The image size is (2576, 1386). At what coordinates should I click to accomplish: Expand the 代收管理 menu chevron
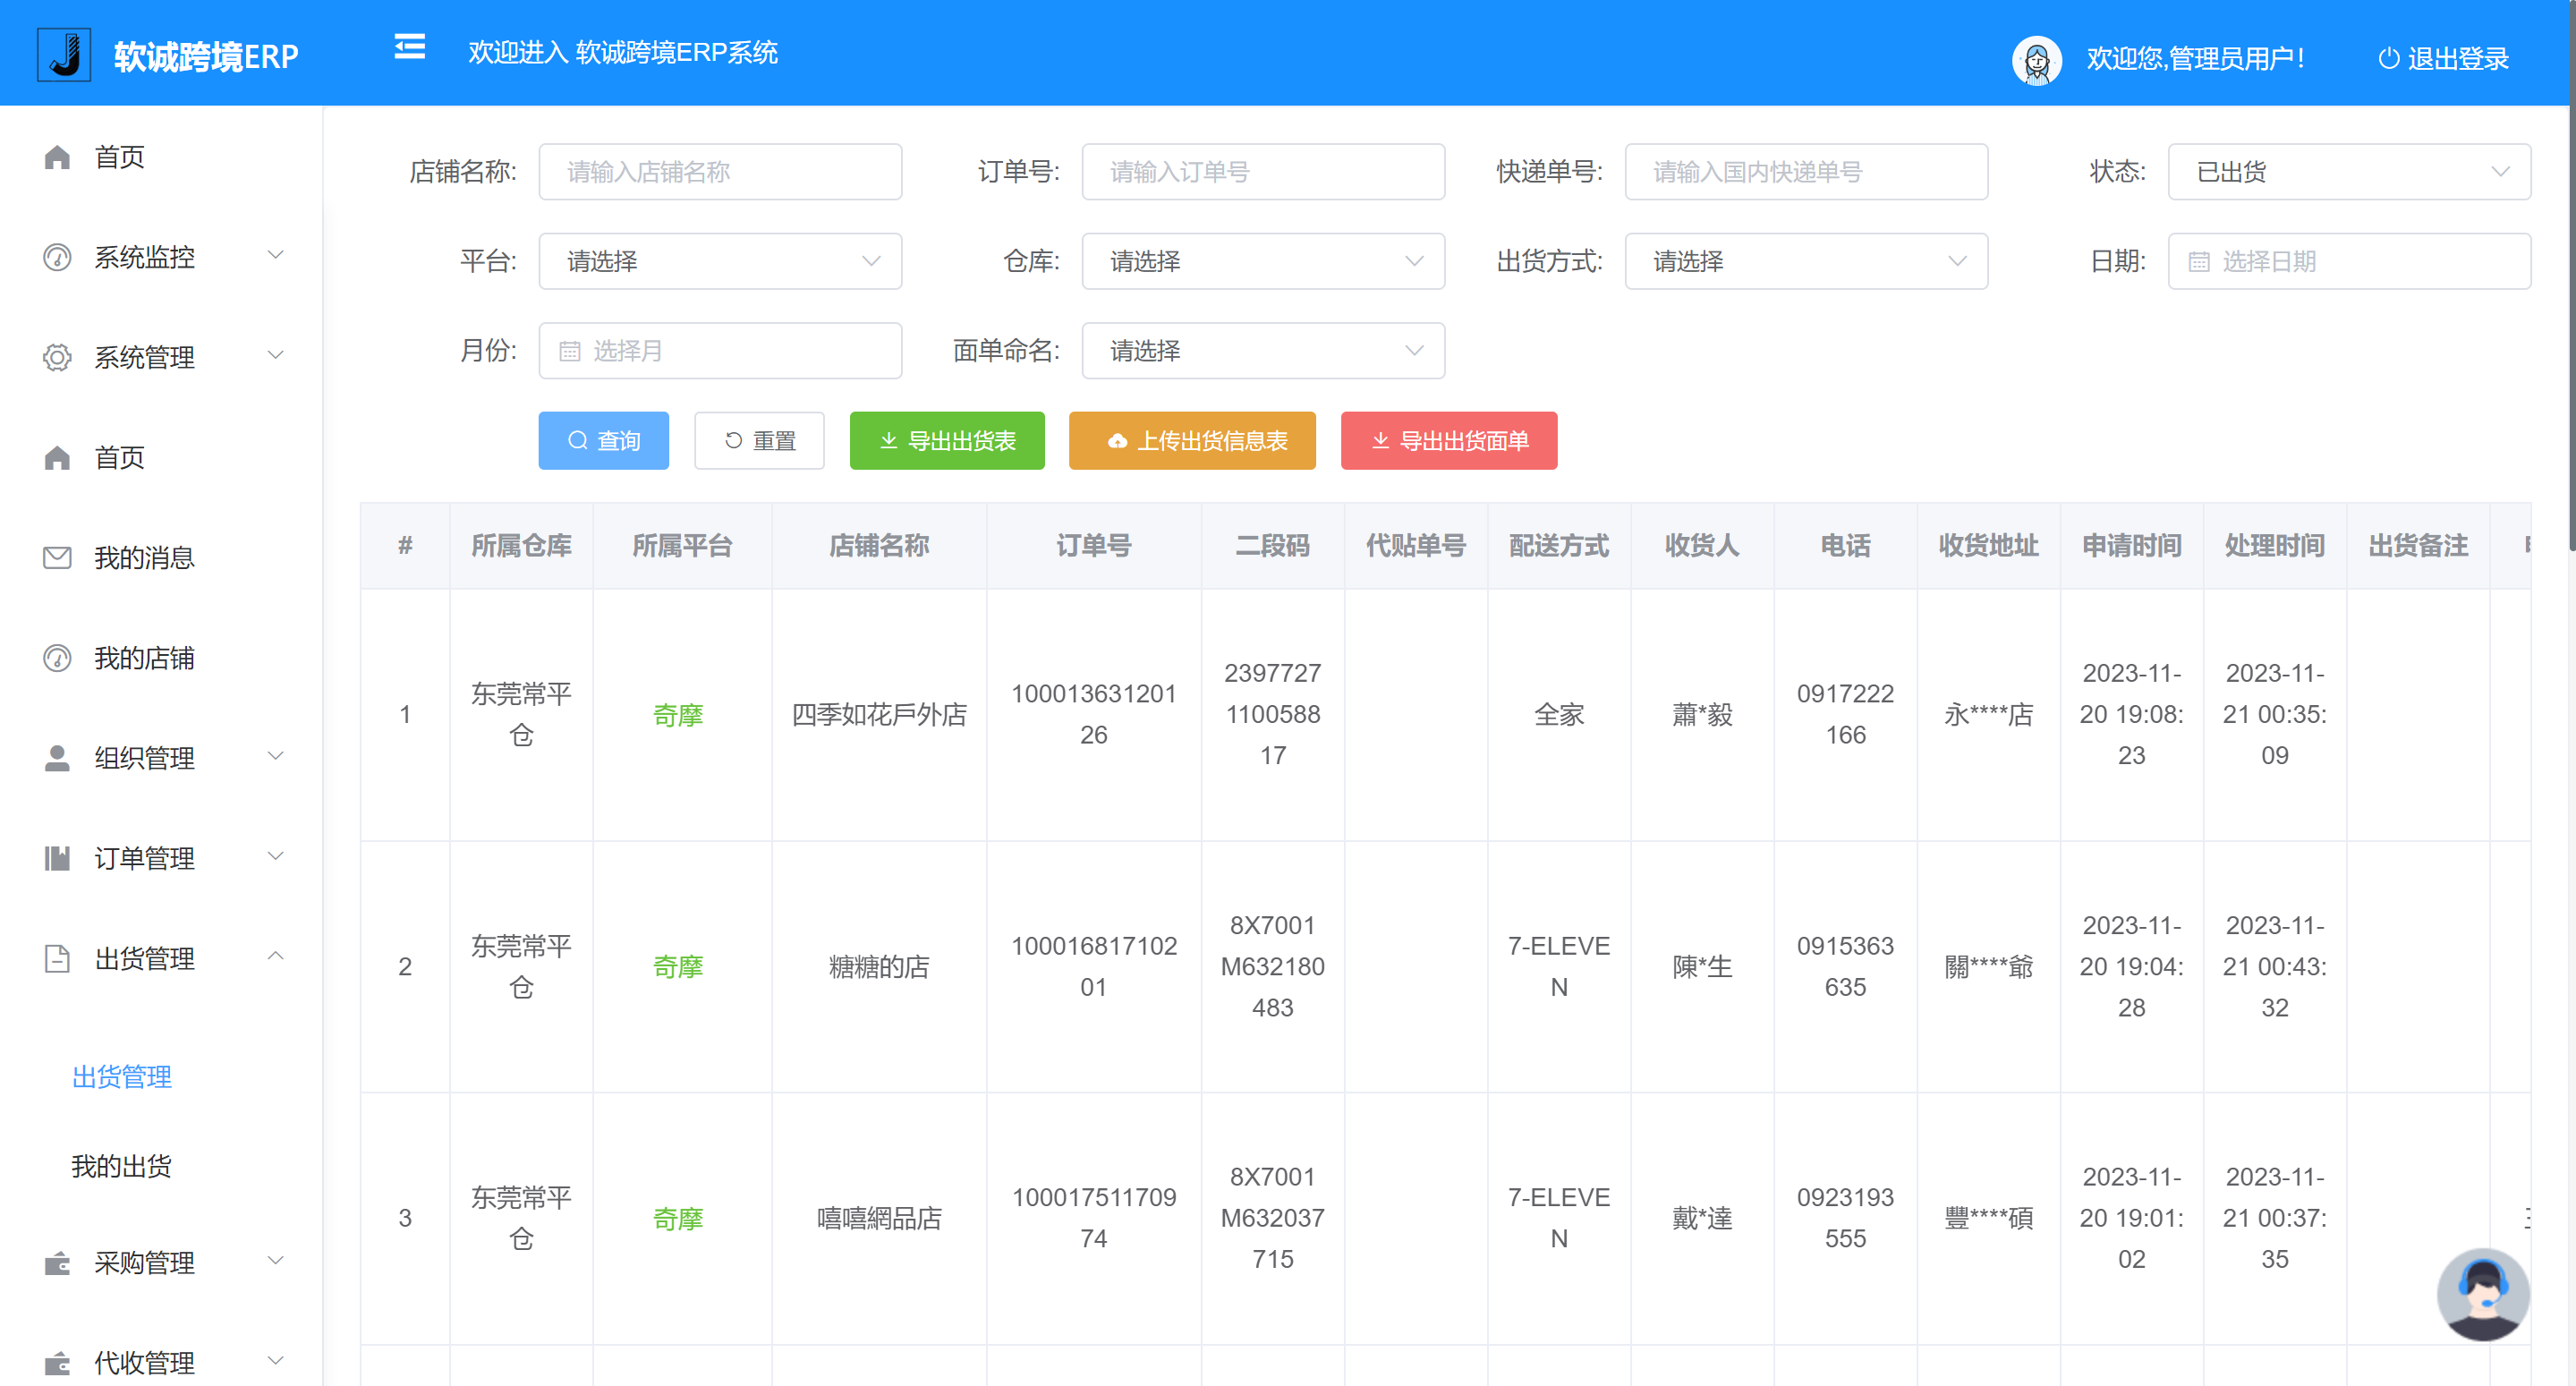click(x=276, y=1360)
